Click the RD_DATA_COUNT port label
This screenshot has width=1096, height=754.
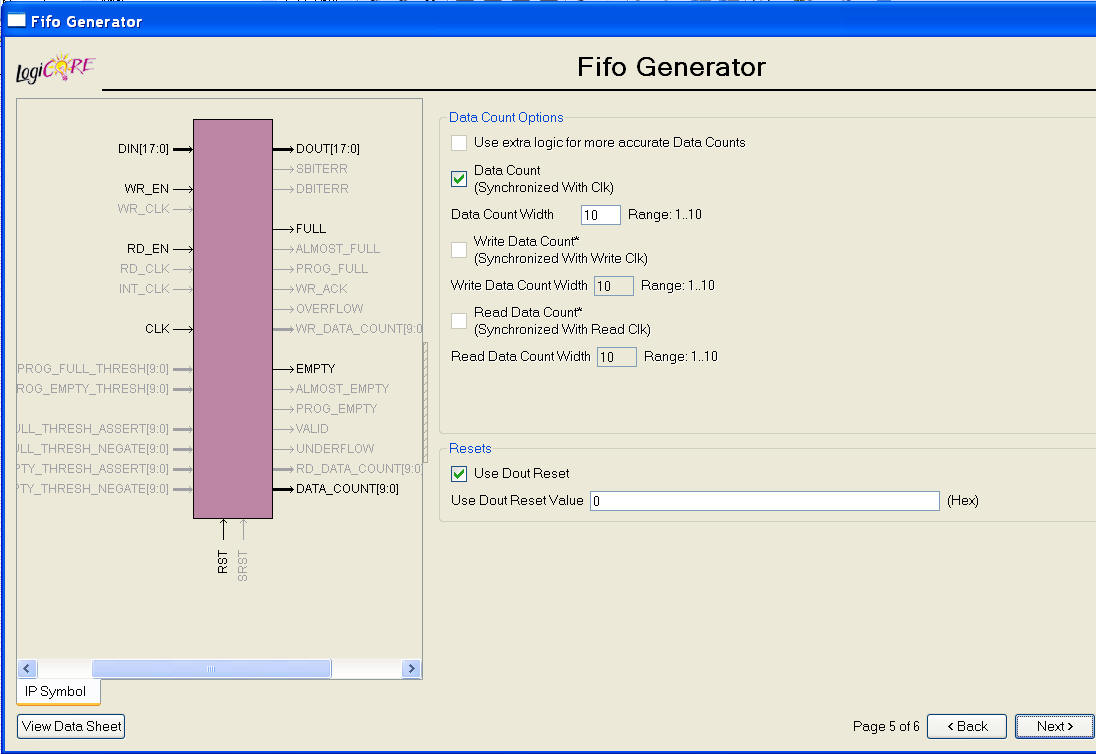tap(359, 469)
